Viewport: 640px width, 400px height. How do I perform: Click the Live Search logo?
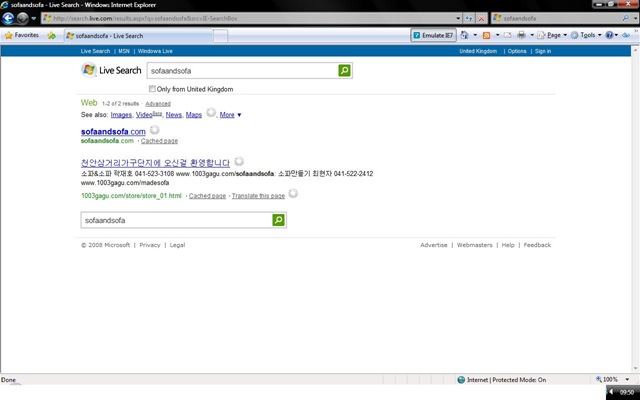pos(111,70)
